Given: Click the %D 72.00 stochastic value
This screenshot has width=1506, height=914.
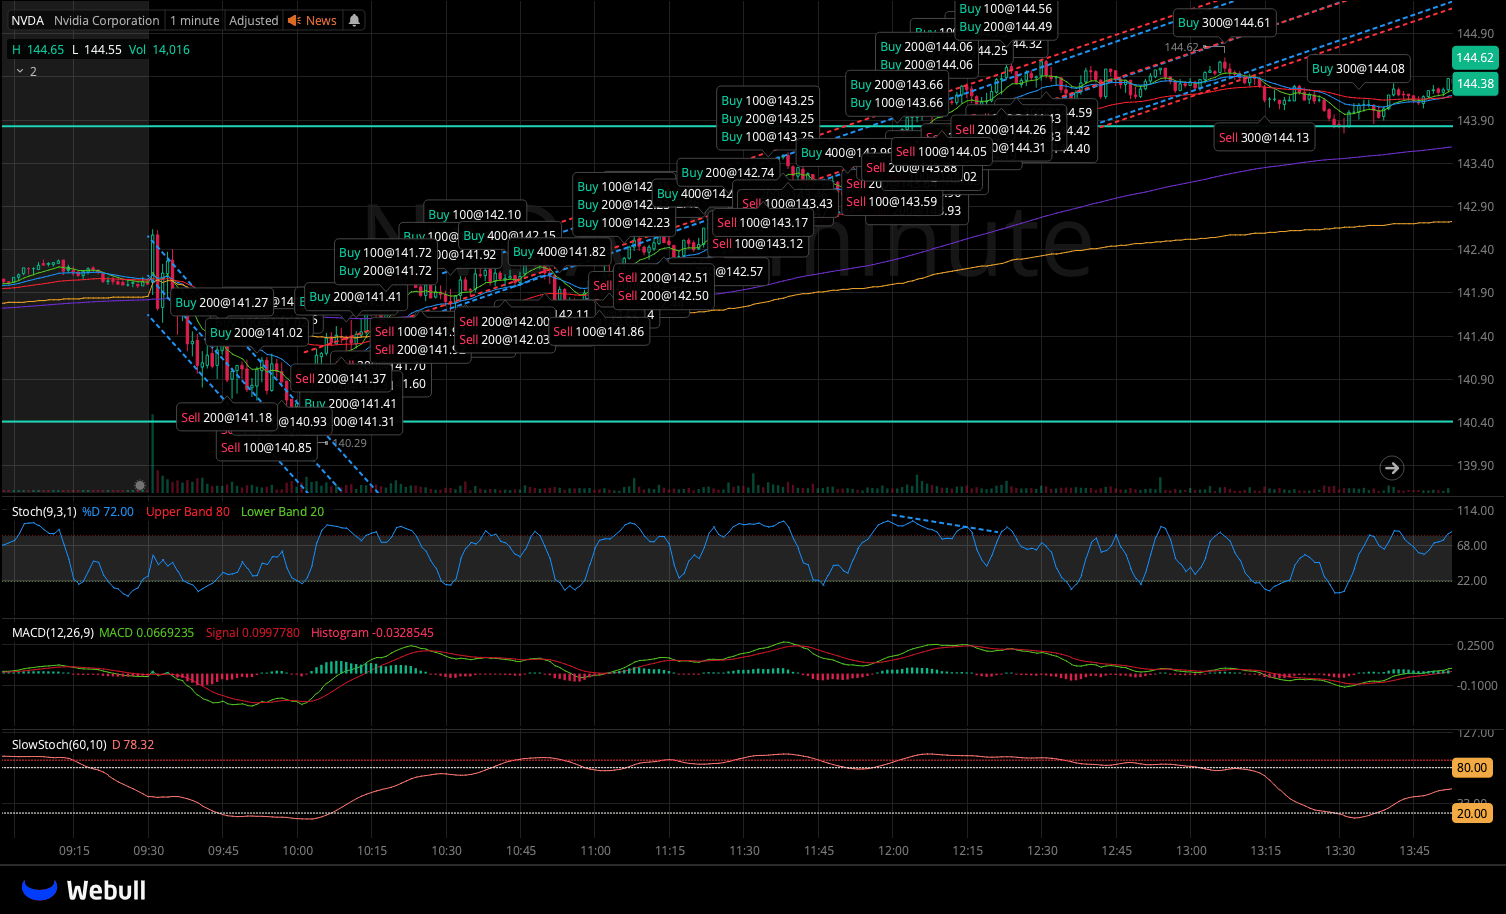Looking at the screenshot, I should [x=108, y=512].
